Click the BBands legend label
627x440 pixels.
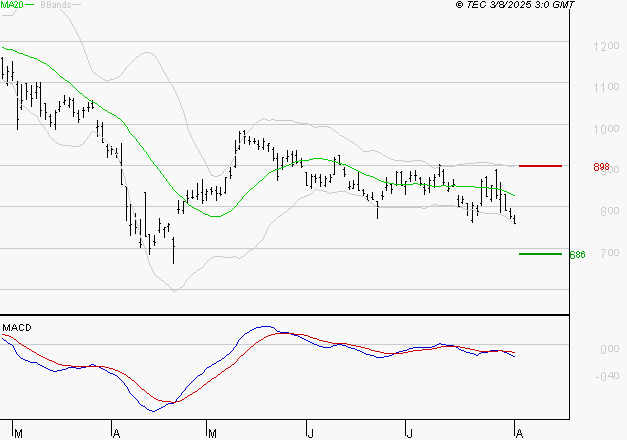coord(56,5)
